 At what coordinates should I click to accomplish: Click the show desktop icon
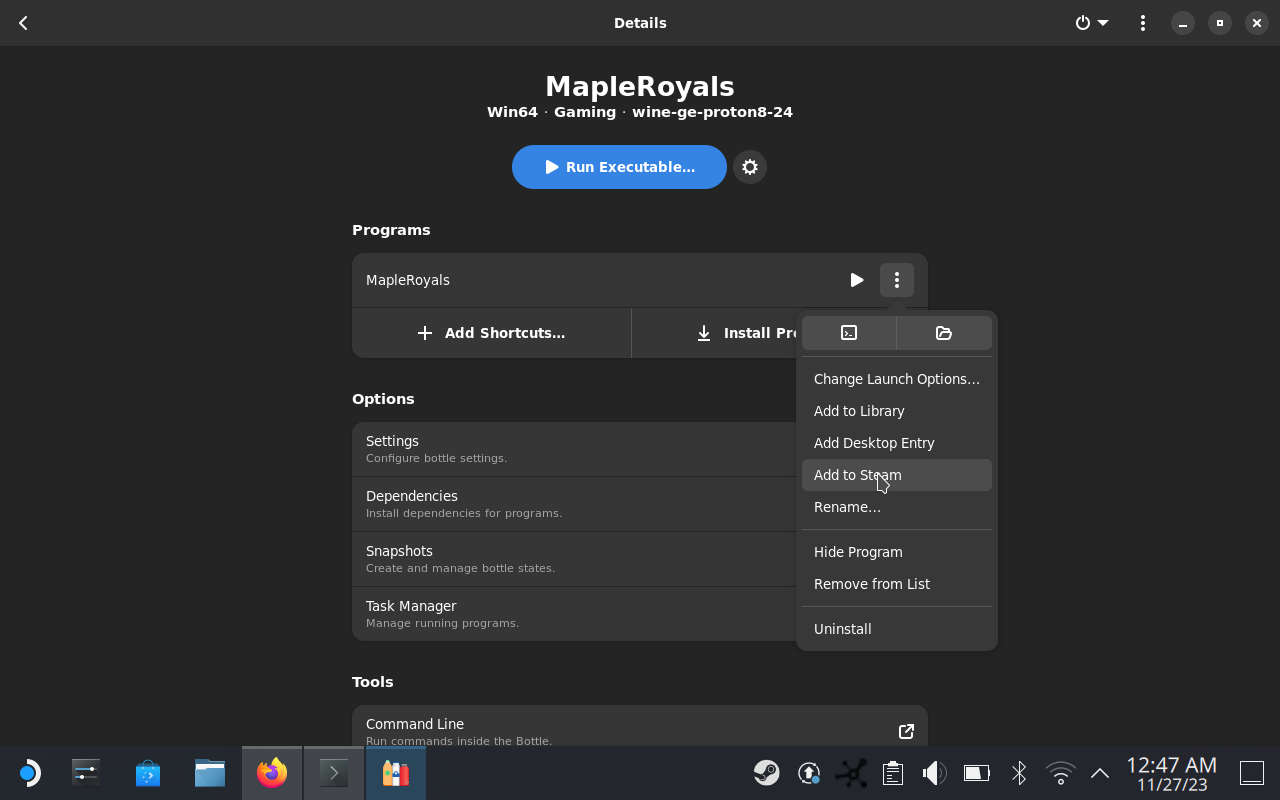[x=1252, y=773]
